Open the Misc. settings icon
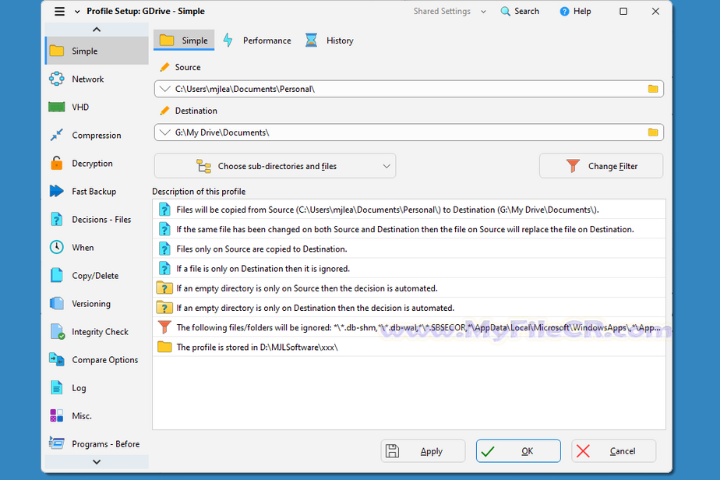720x480 pixels. pyautogui.click(x=56, y=416)
